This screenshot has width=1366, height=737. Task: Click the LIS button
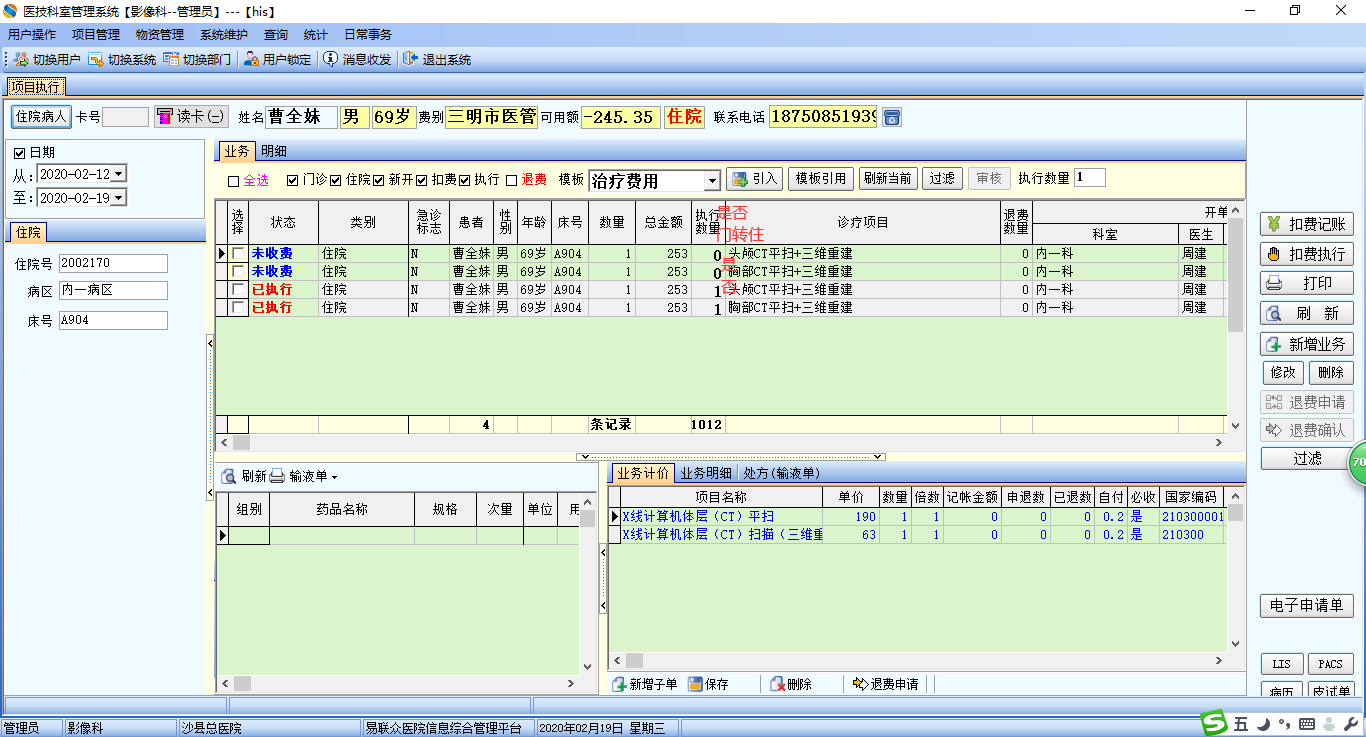(x=1282, y=664)
